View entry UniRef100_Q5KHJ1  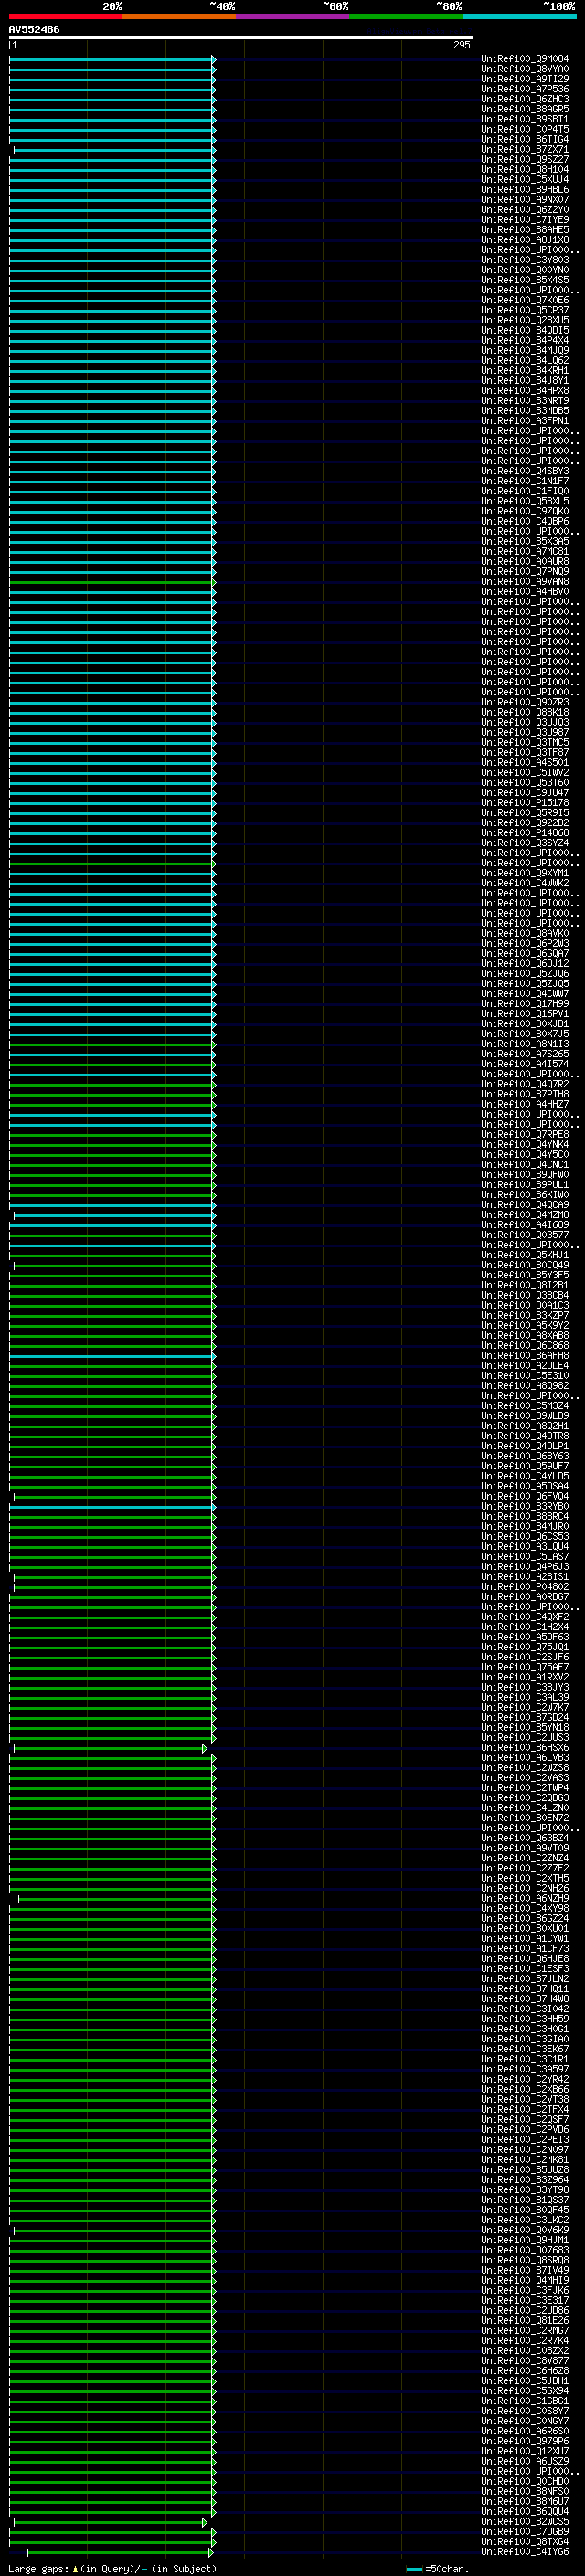click(x=525, y=1255)
